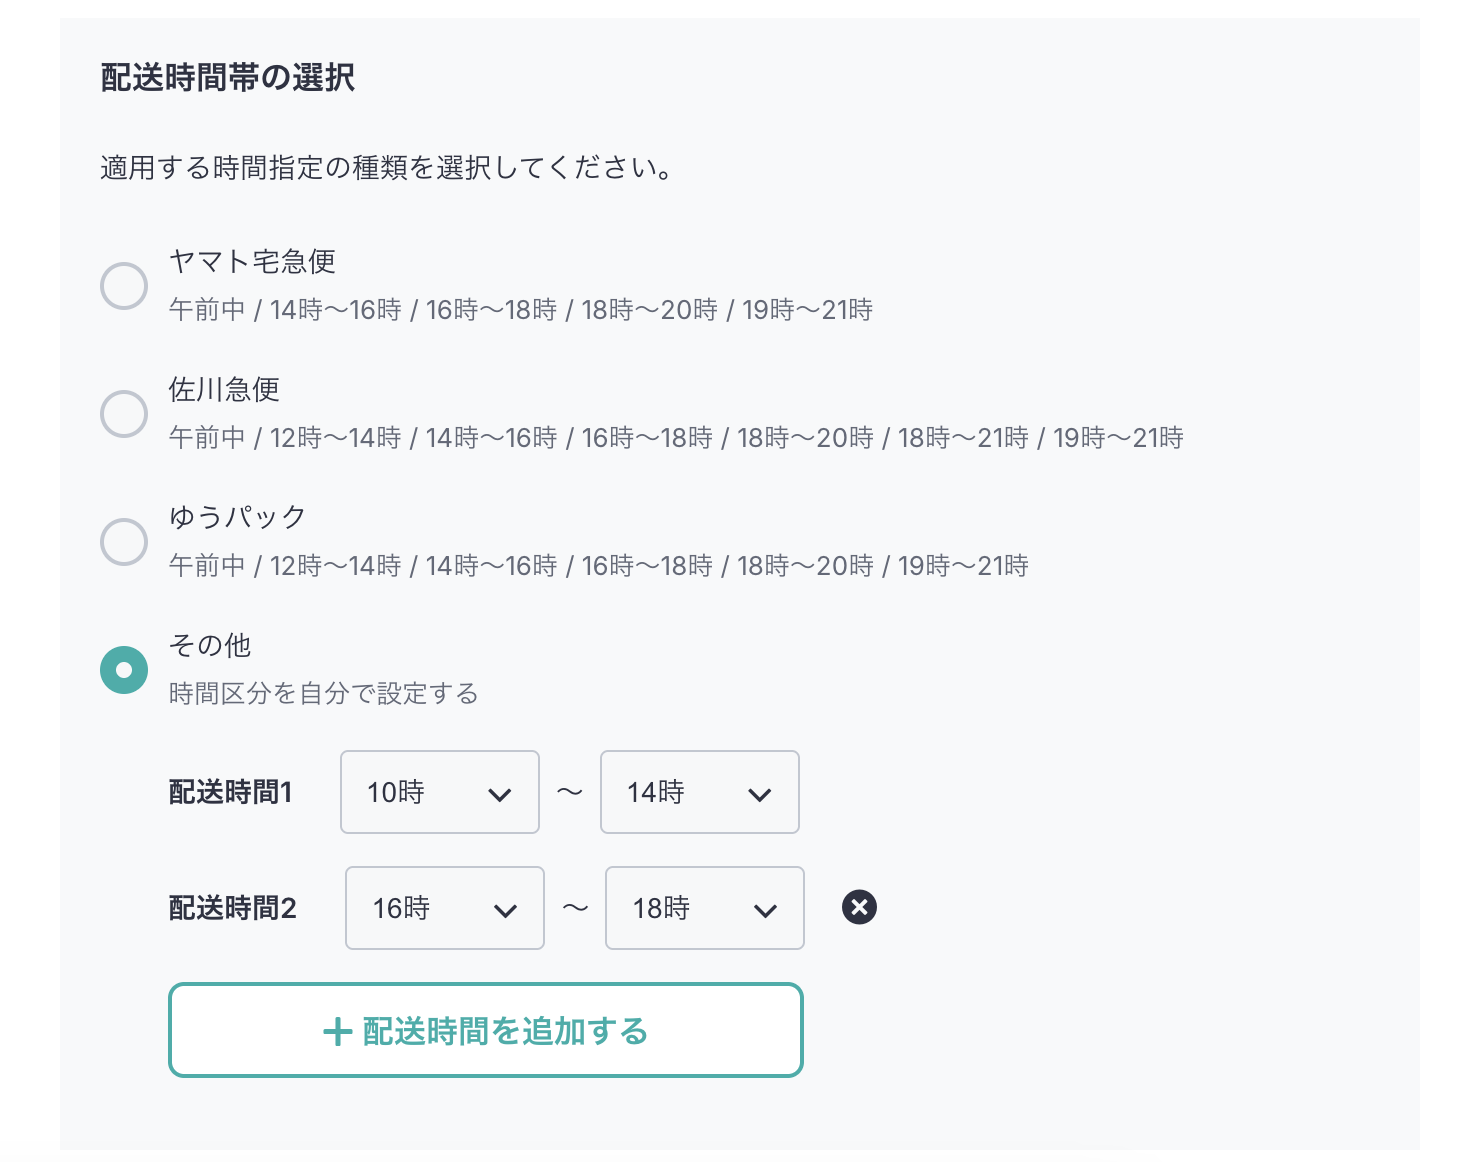This screenshot has height=1162, width=1480.
Task: Click the chevron arrow in the 10時 box
Action: pos(500,795)
